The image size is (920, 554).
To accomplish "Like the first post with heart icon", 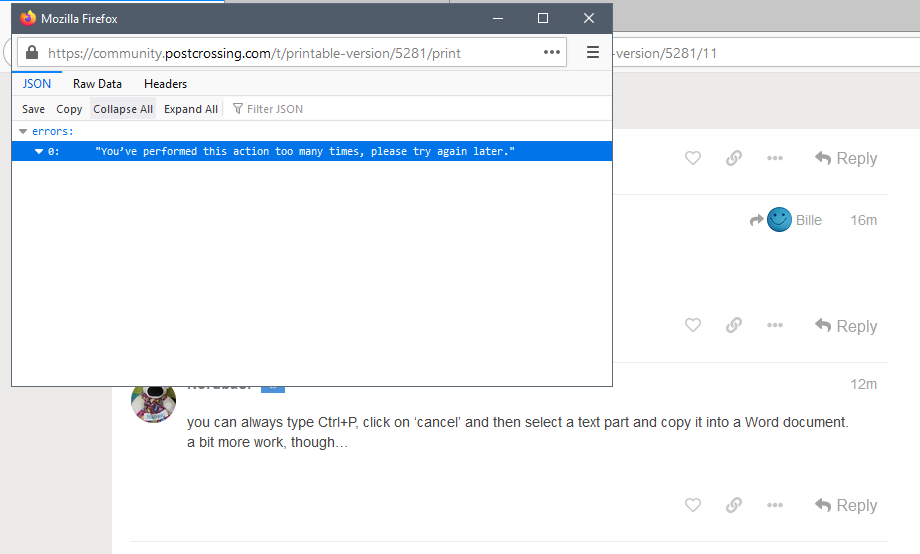I will click(x=693, y=158).
